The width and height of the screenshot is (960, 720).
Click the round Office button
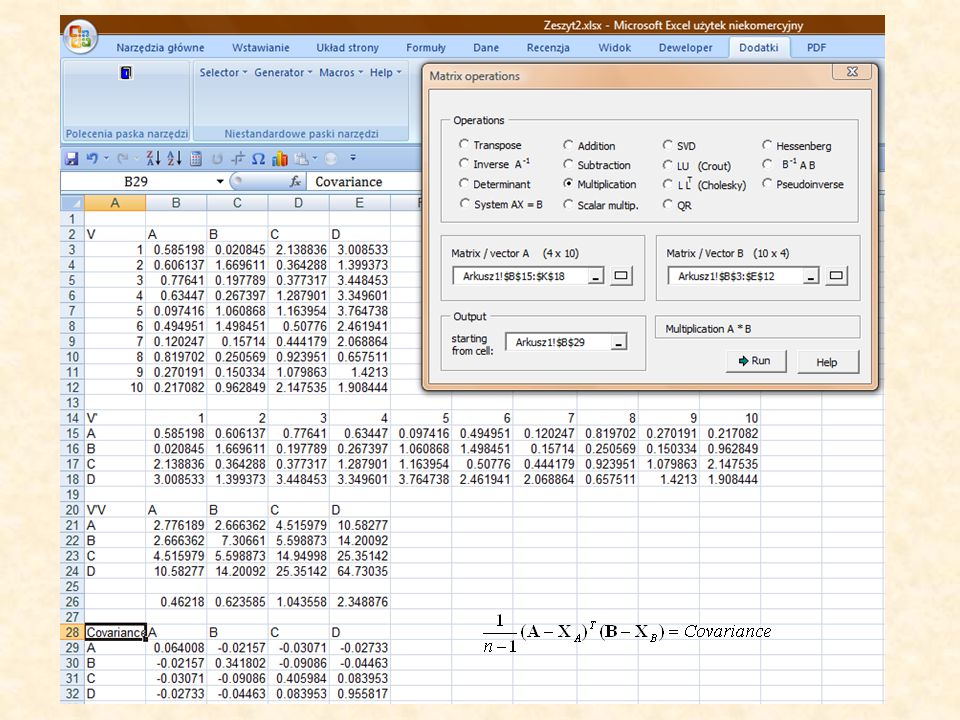[x=80, y=36]
